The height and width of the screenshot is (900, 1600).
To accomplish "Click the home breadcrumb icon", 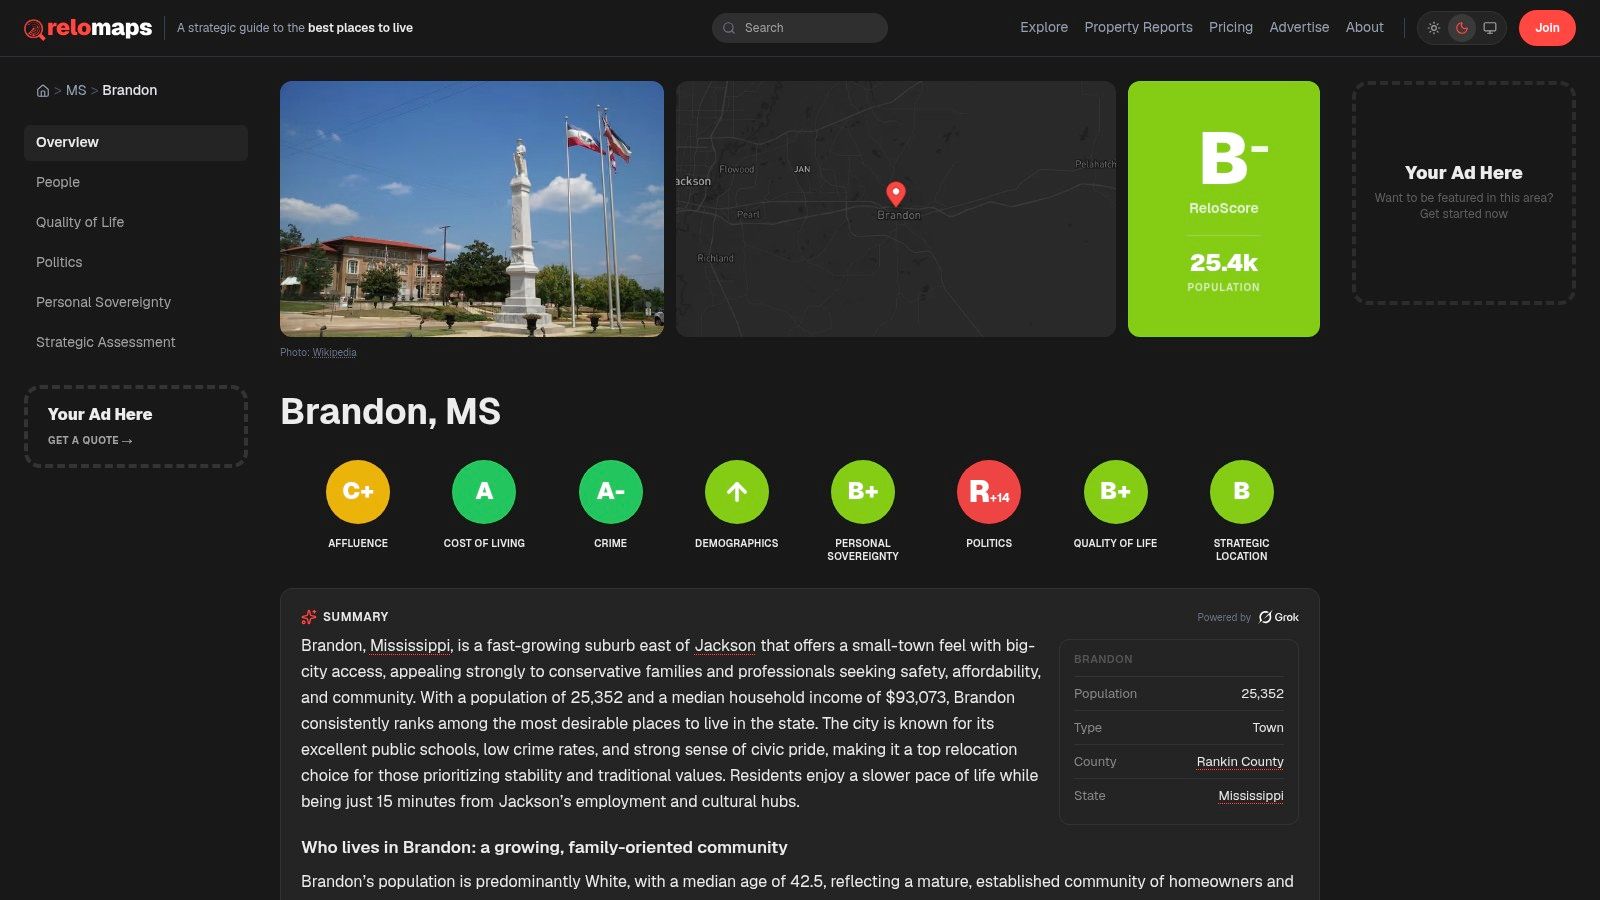I will click(x=43, y=90).
